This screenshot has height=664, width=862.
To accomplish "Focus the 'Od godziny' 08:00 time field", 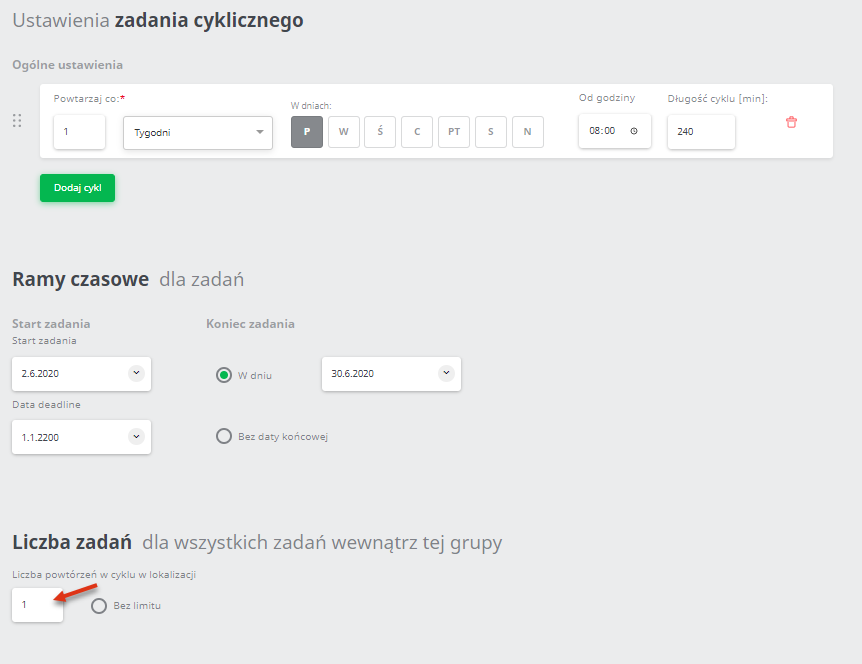I will coord(615,131).
